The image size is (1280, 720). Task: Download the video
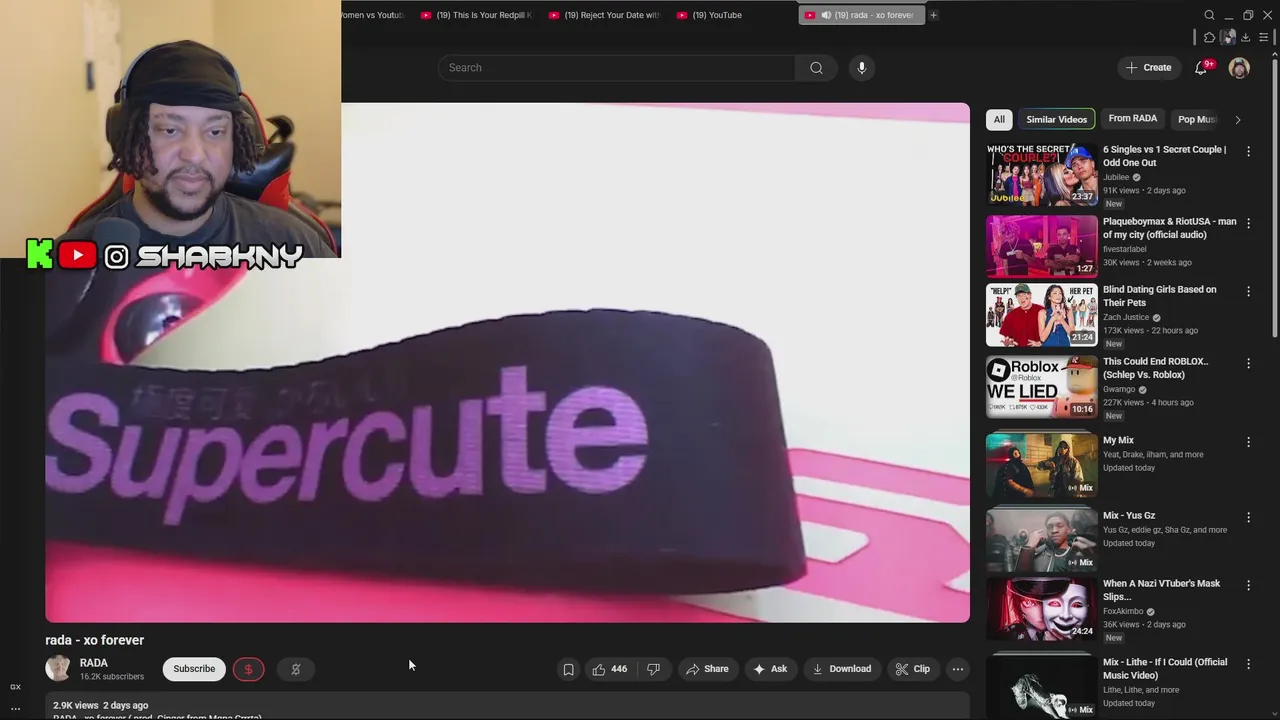(x=841, y=669)
